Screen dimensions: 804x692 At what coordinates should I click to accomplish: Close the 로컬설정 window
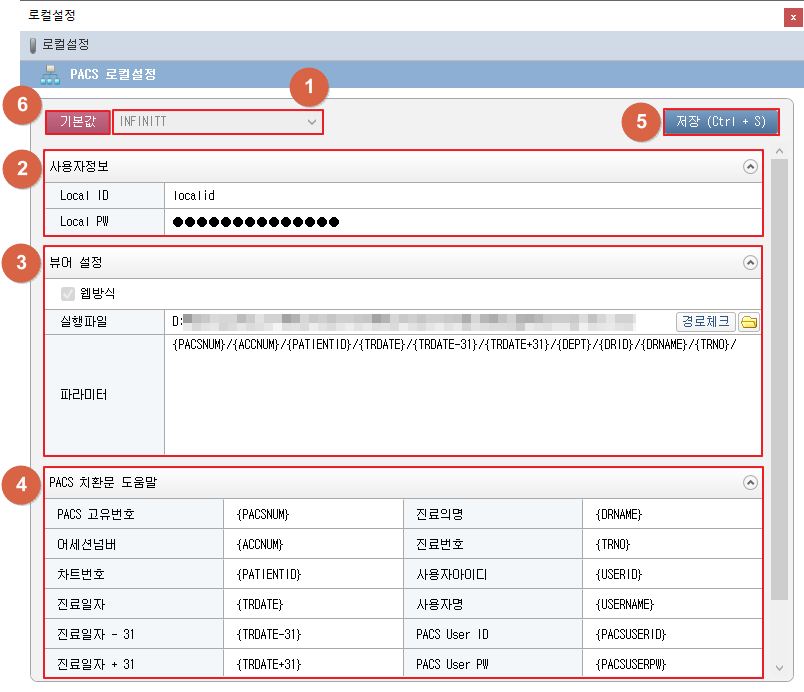(793, 17)
